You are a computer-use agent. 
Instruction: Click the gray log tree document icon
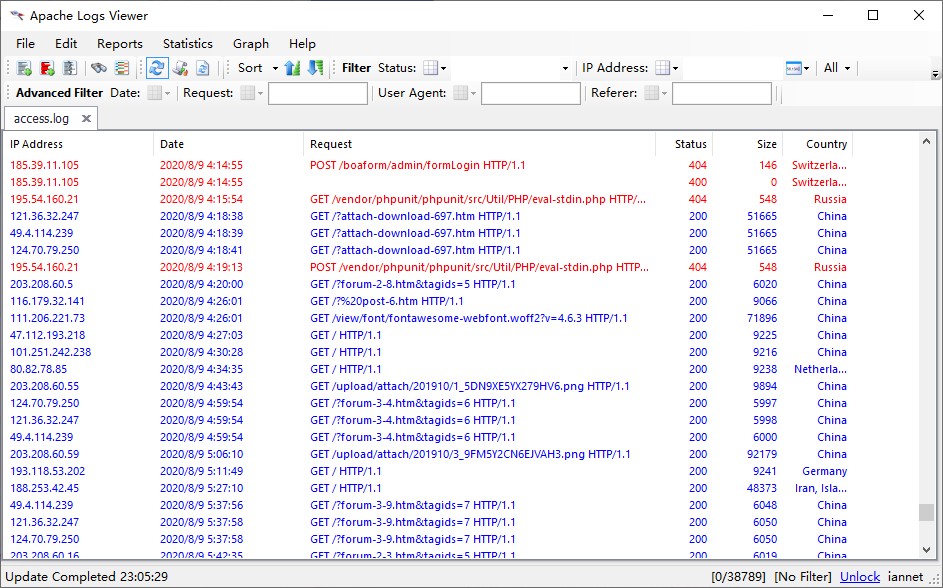[x=70, y=68]
